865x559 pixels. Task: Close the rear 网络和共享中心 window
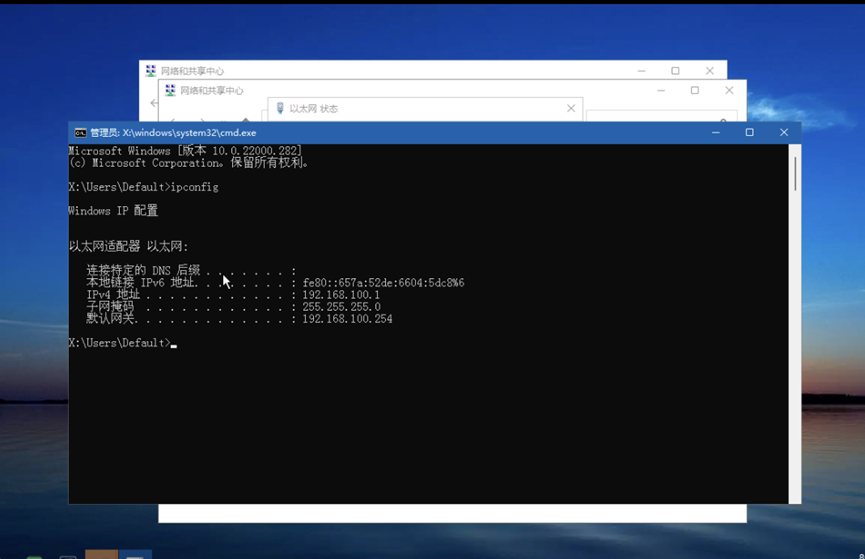710,71
